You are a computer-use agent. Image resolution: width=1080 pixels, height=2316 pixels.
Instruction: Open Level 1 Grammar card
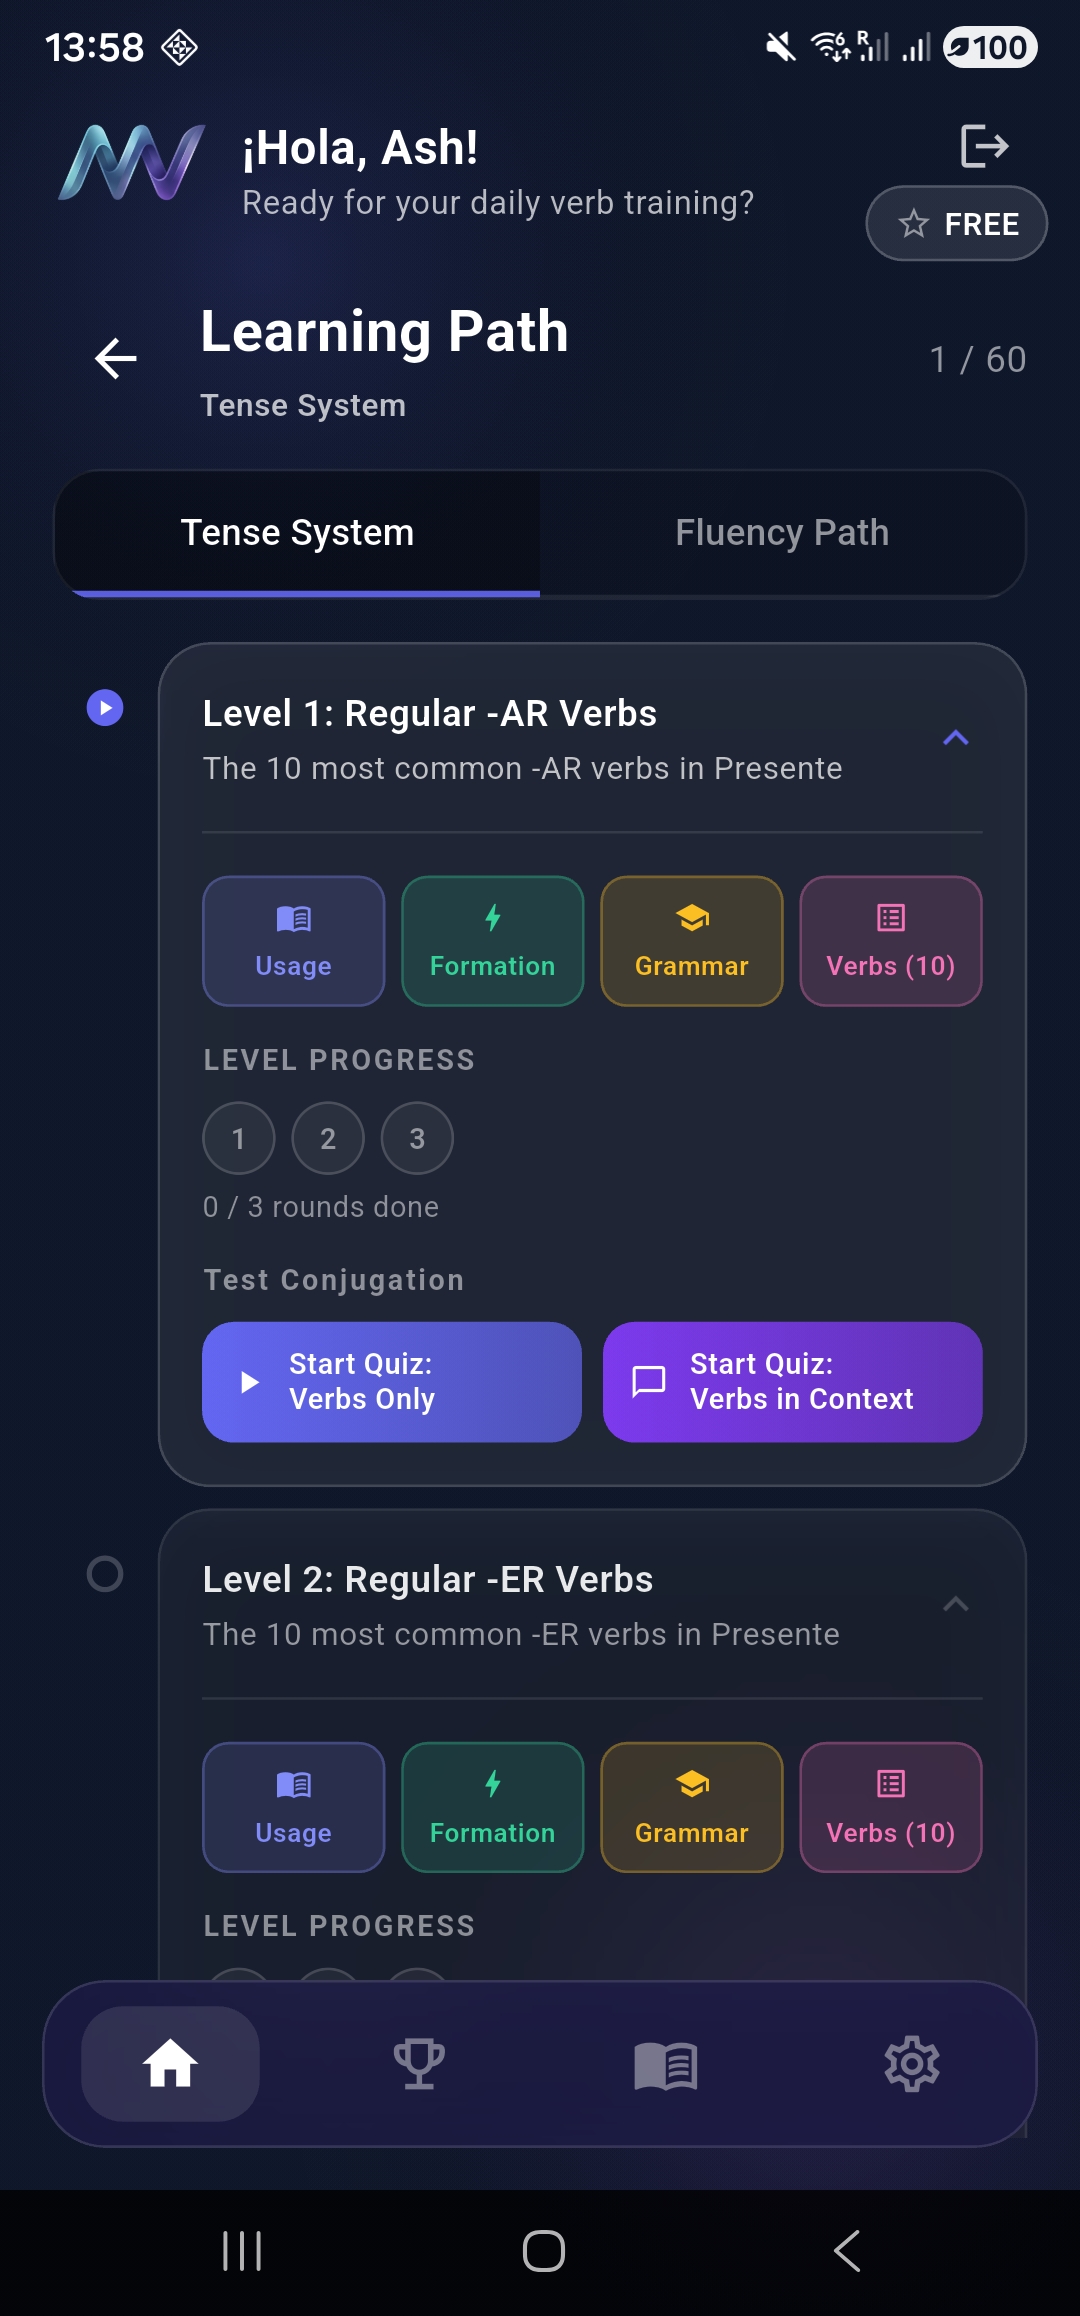point(691,941)
